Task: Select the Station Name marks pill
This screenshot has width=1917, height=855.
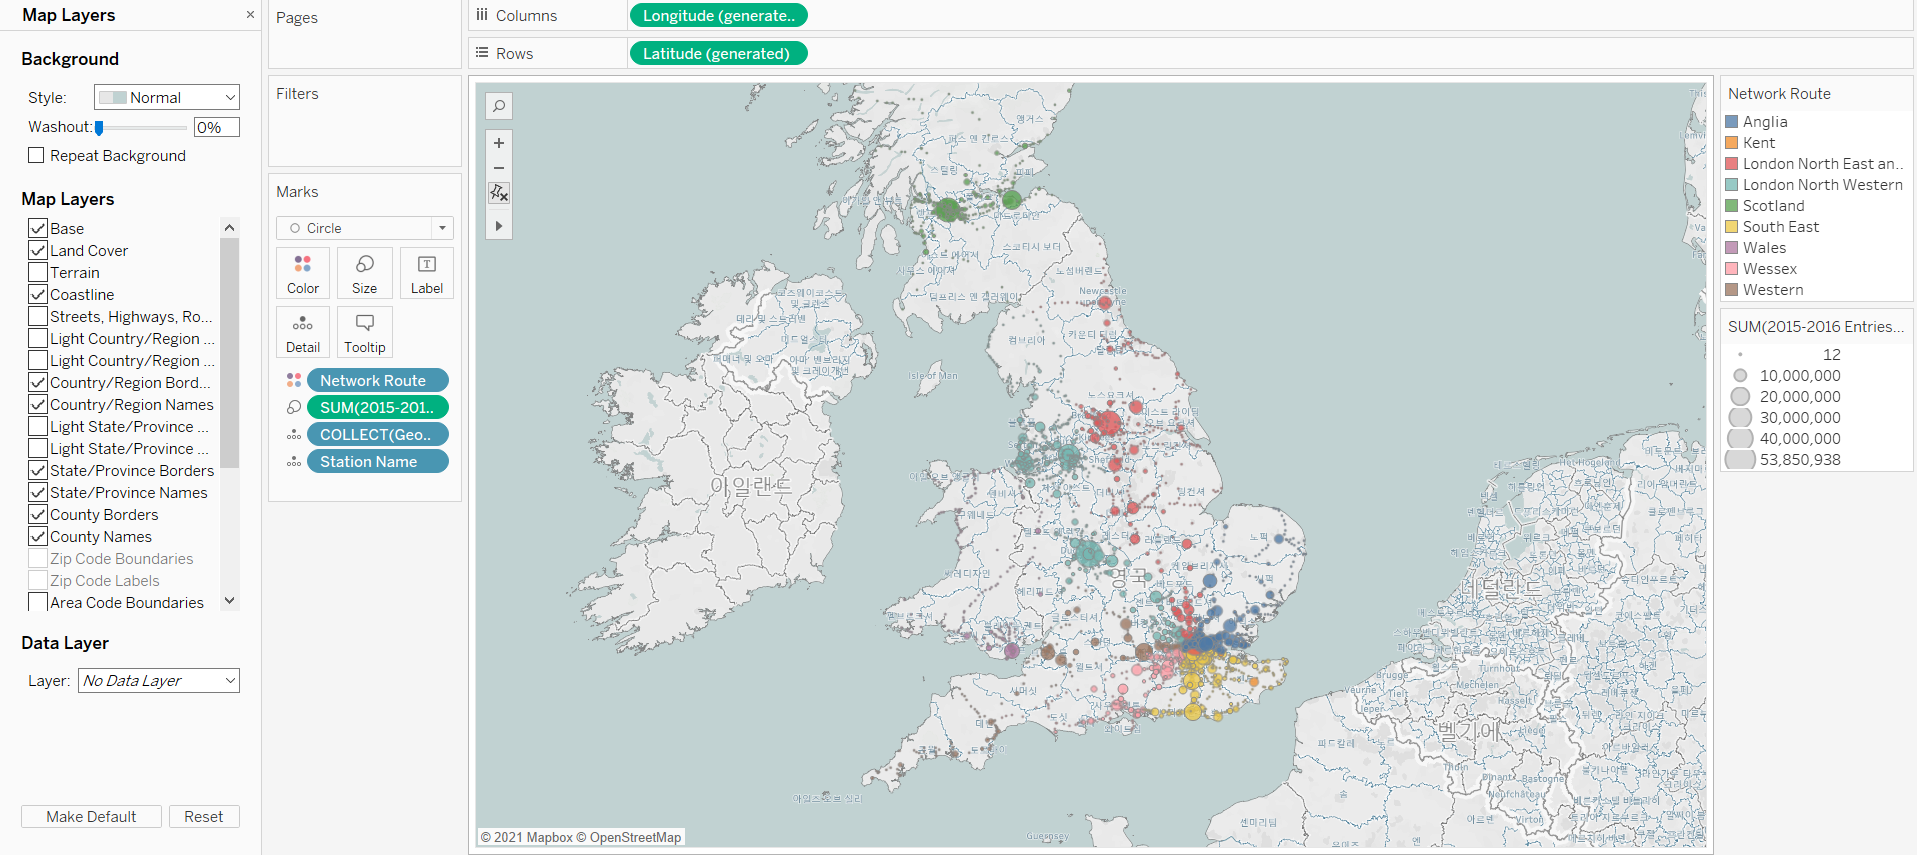Action: (378, 461)
